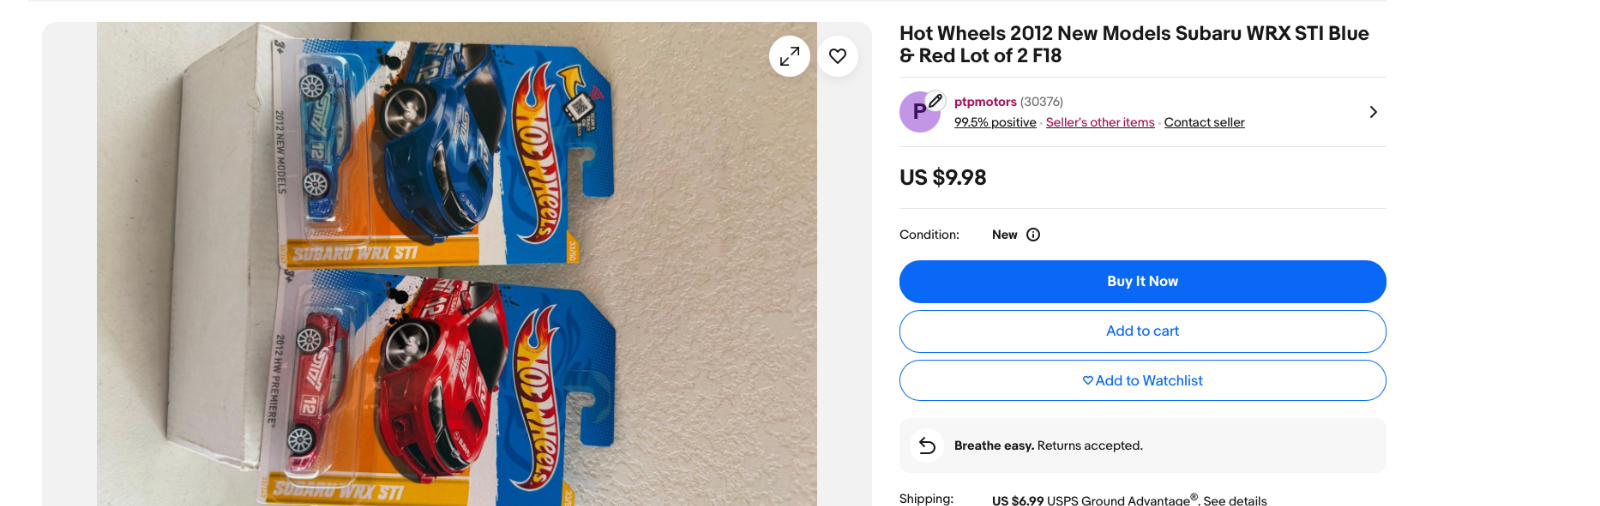Click the pencil badge on seller avatar

click(x=936, y=100)
